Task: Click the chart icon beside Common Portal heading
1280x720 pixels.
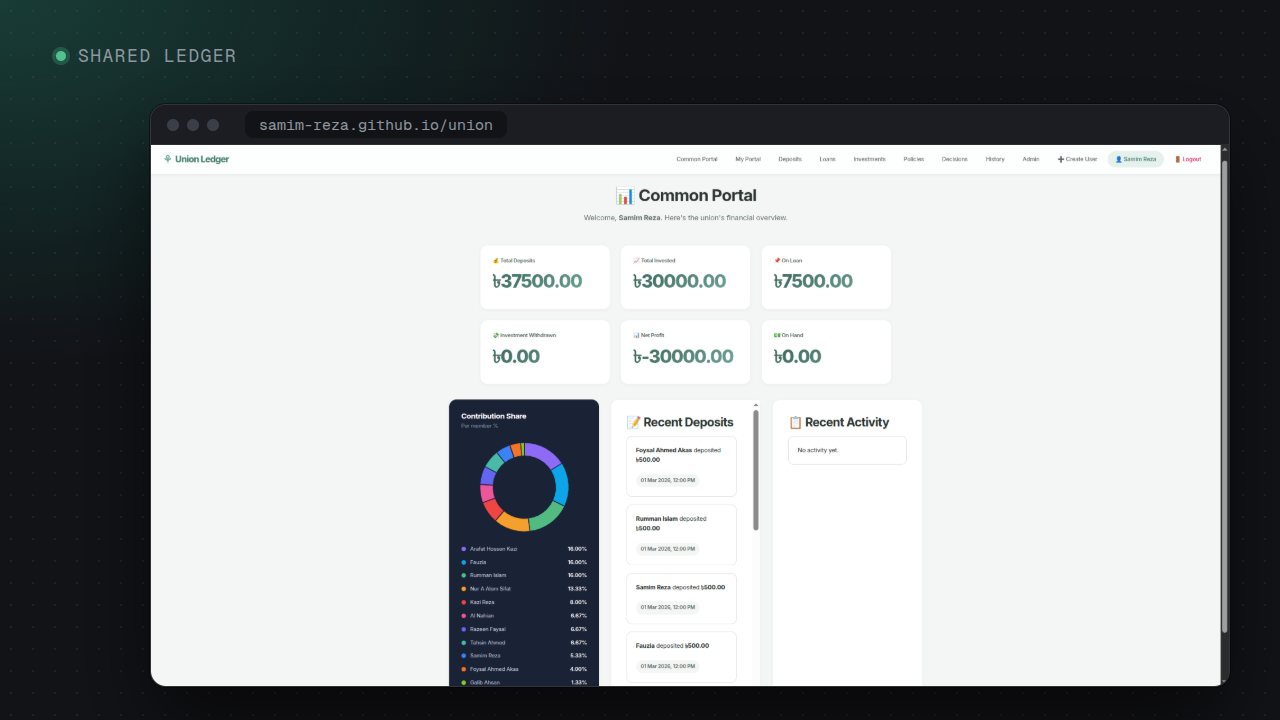Action: coord(625,195)
